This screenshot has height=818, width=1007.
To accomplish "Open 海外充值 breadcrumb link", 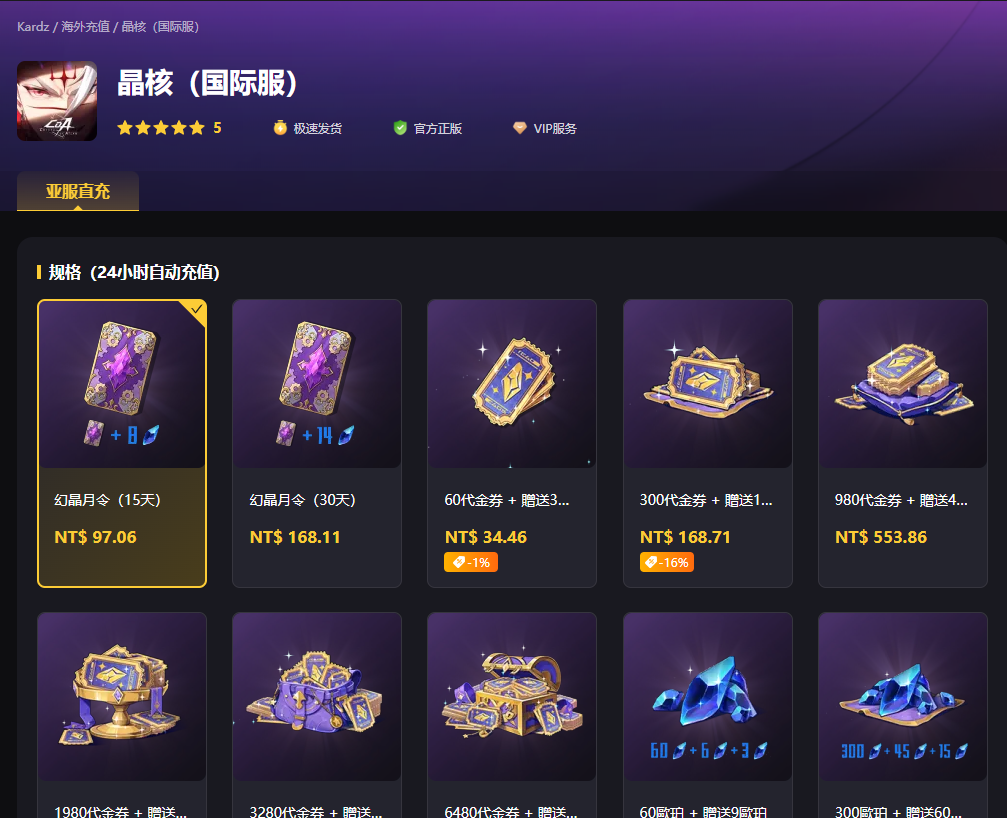I will coord(85,26).
